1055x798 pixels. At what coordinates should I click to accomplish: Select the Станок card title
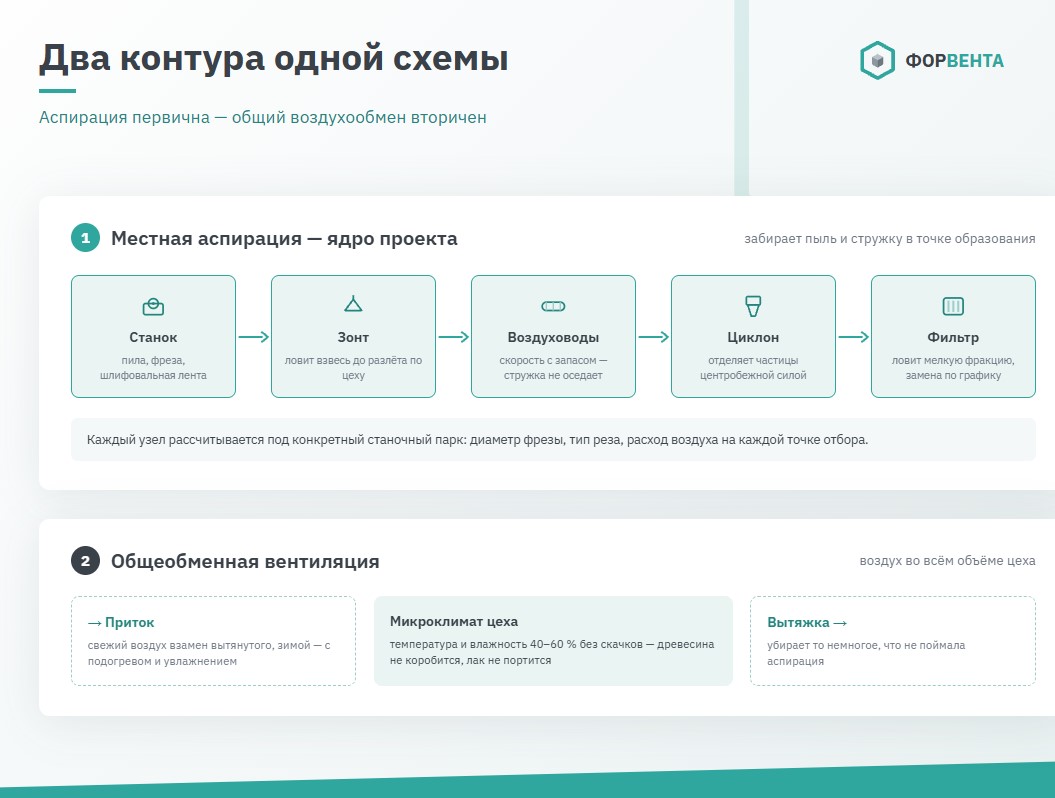tap(153, 337)
